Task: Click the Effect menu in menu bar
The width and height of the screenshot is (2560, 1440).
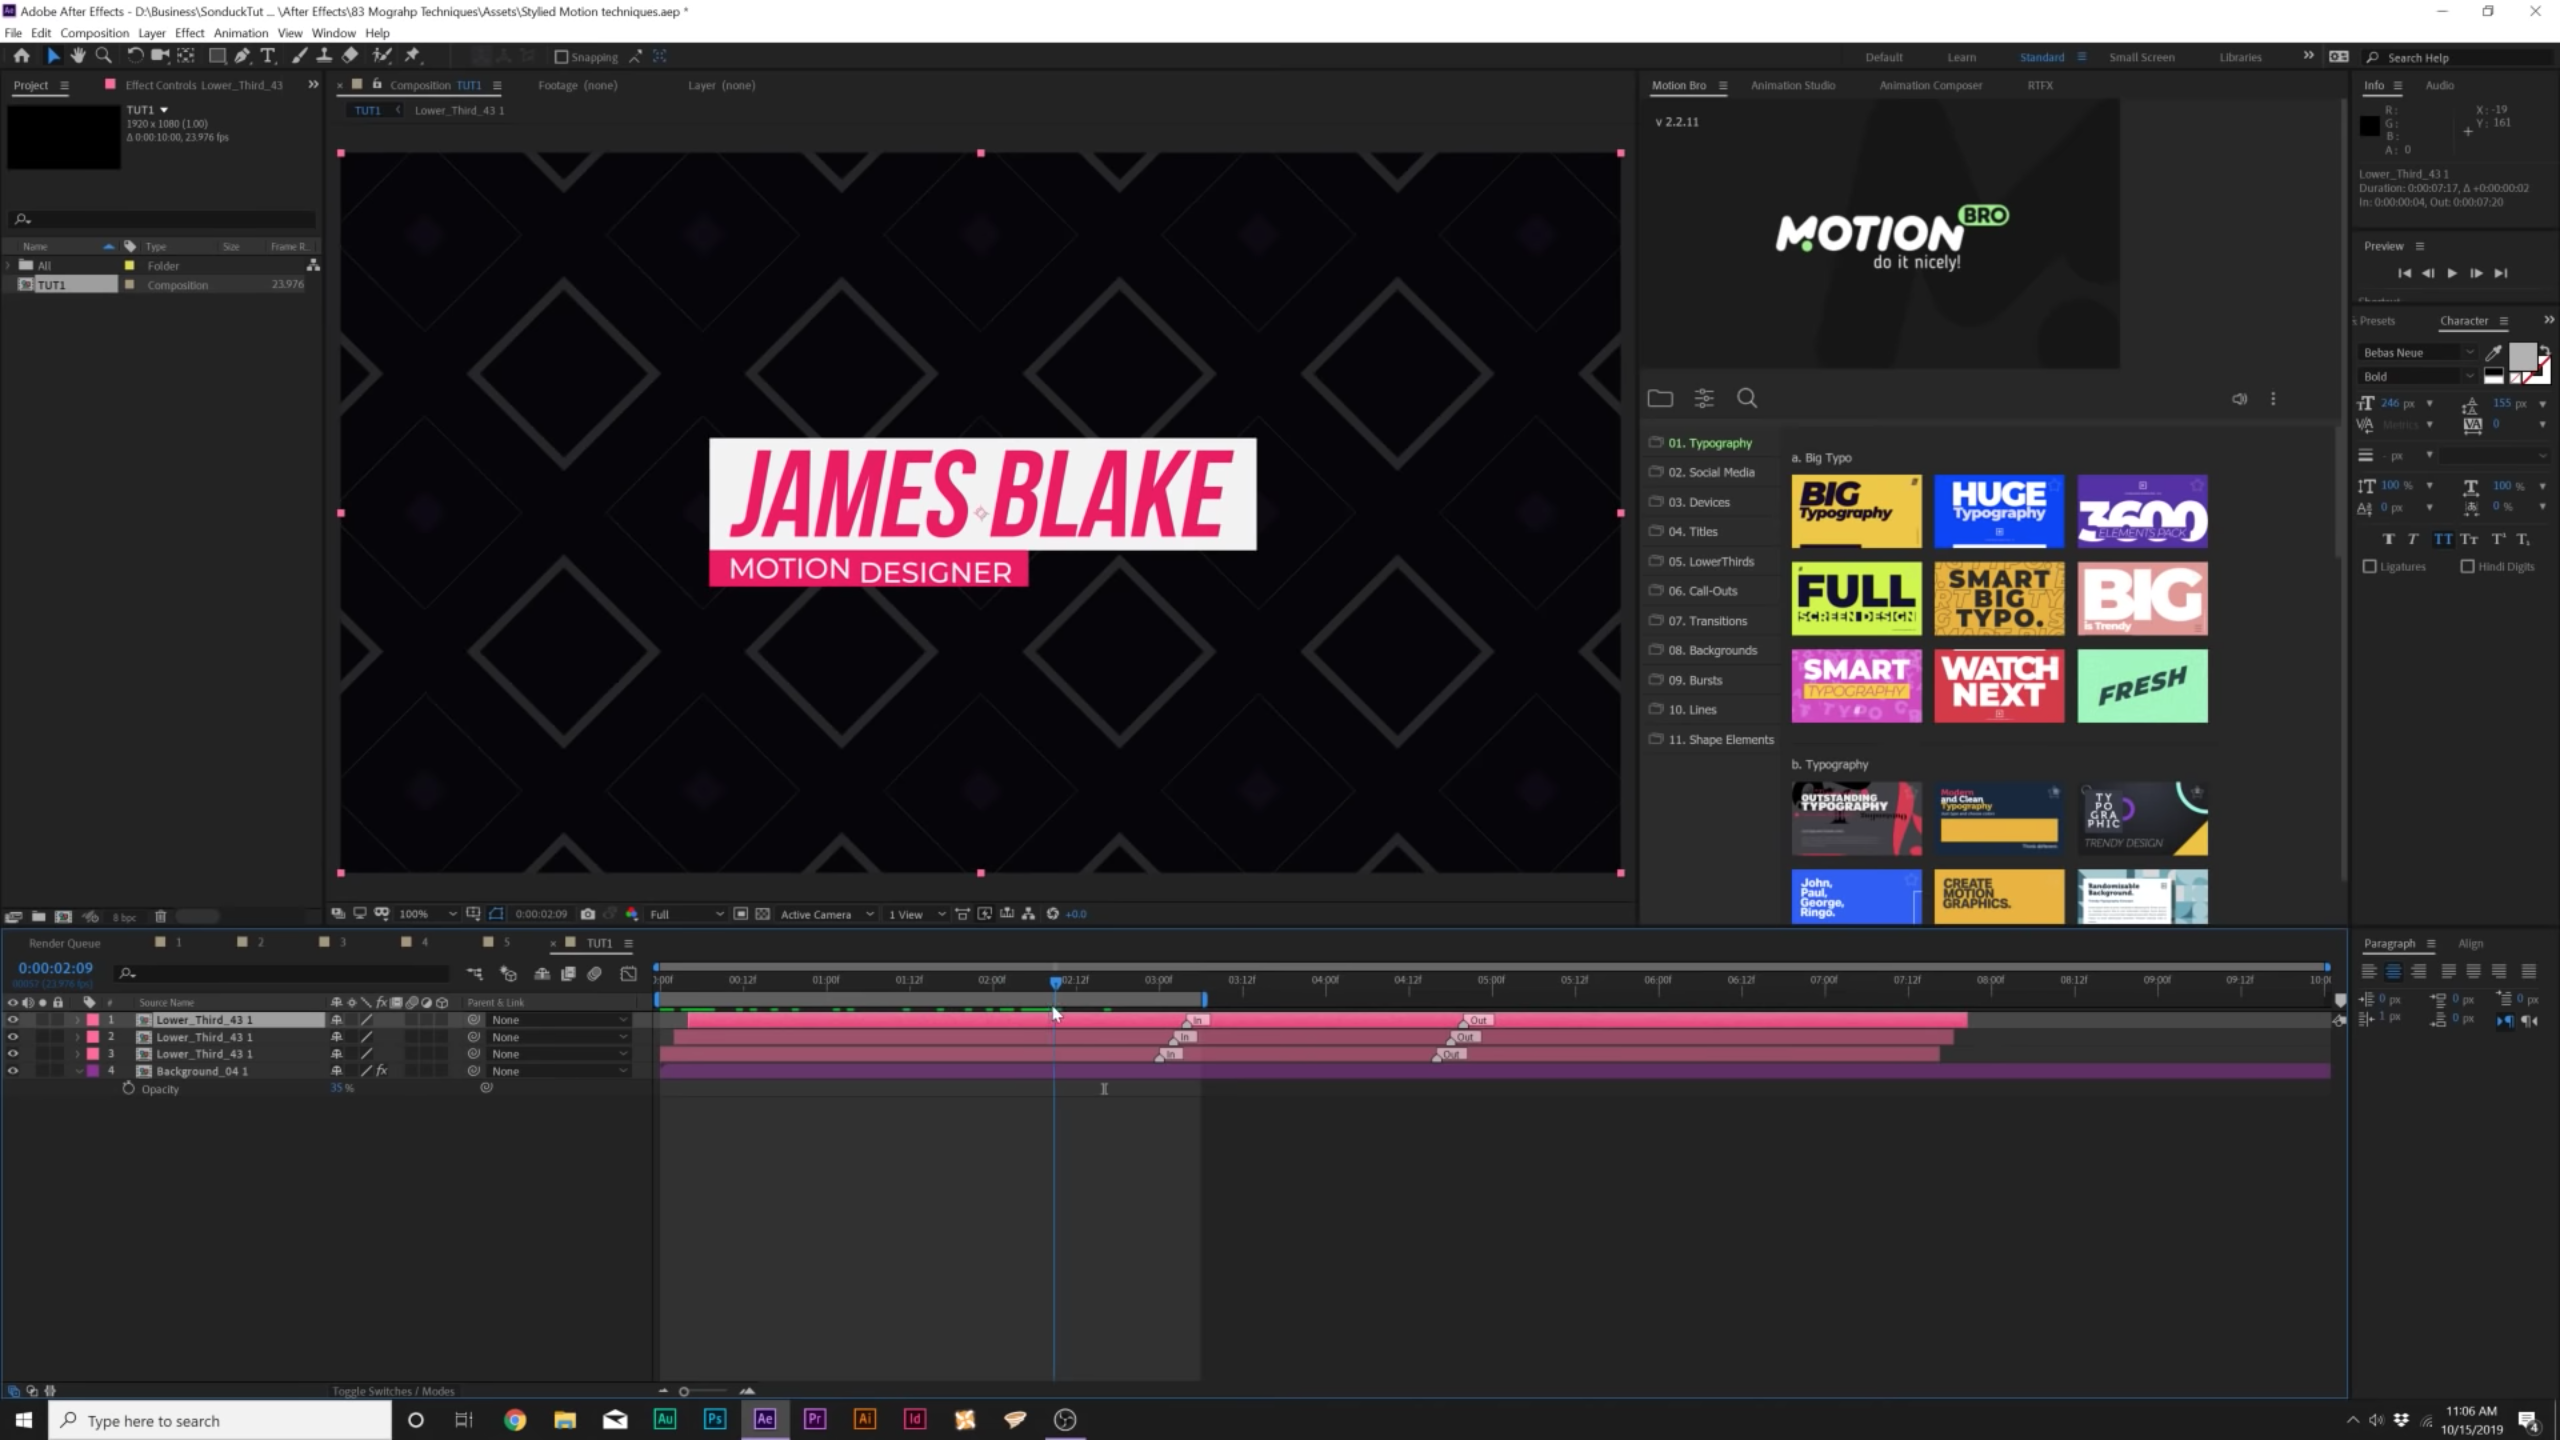Action: point(190,32)
